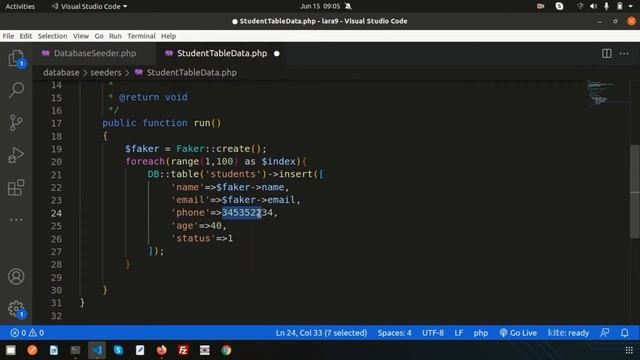Image resolution: width=640 pixels, height=360 pixels.
Task: Open the Selection menu
Action: point(52,36)
